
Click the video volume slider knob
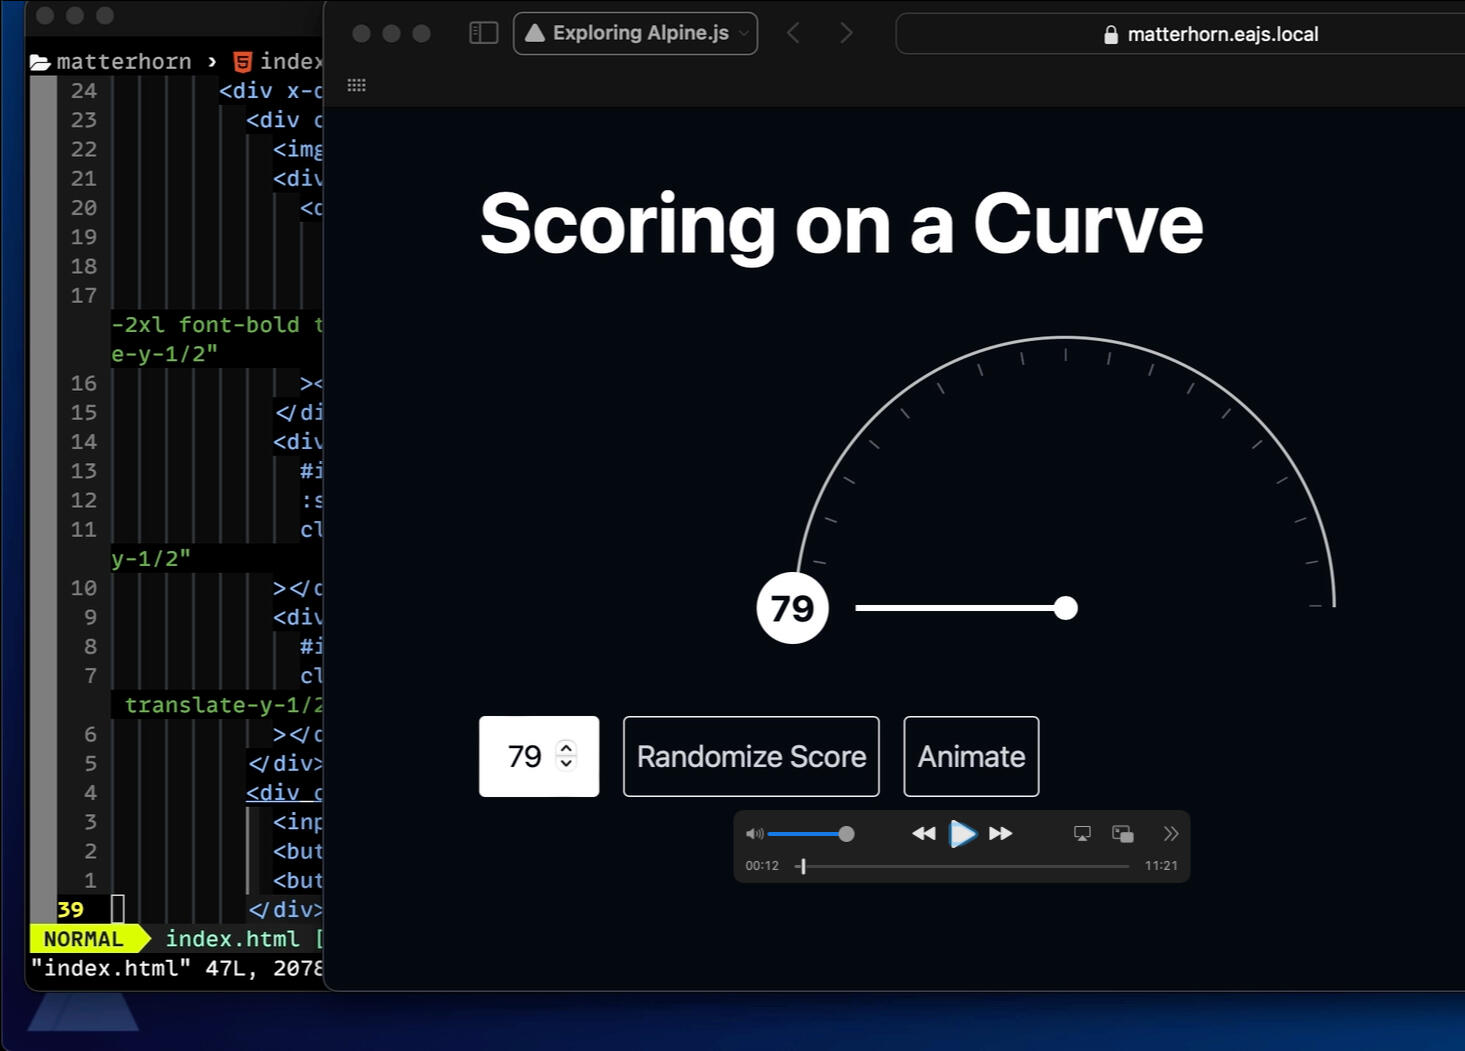point(846,834)
